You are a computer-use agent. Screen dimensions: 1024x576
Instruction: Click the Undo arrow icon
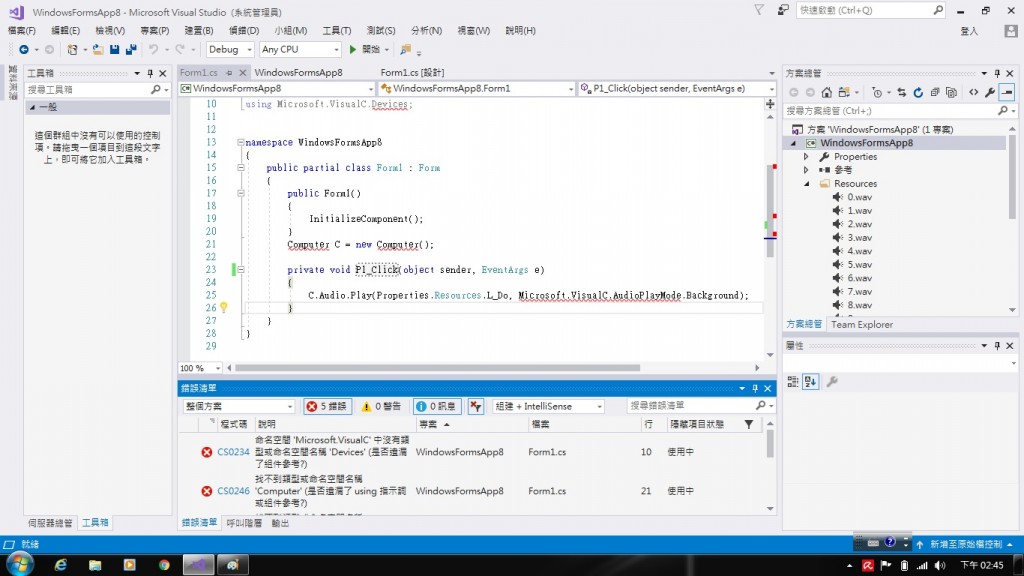pos(153,50)
